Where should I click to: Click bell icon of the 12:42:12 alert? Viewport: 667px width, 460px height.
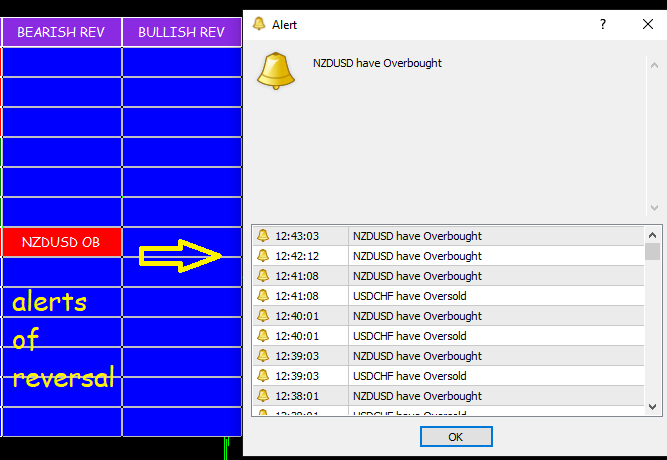coord(263,255)
